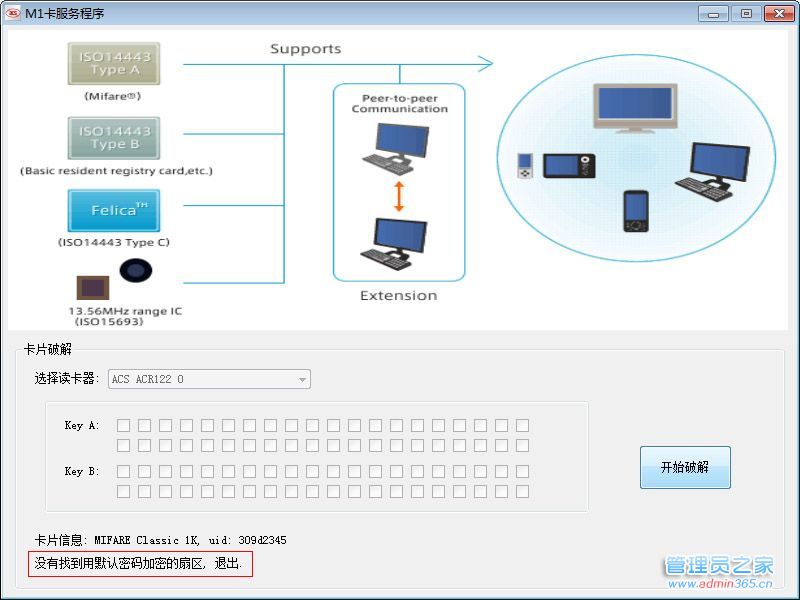
Task: Click the last Key B box in its top row
Action: pyautogui.click(x=522, y=471)
